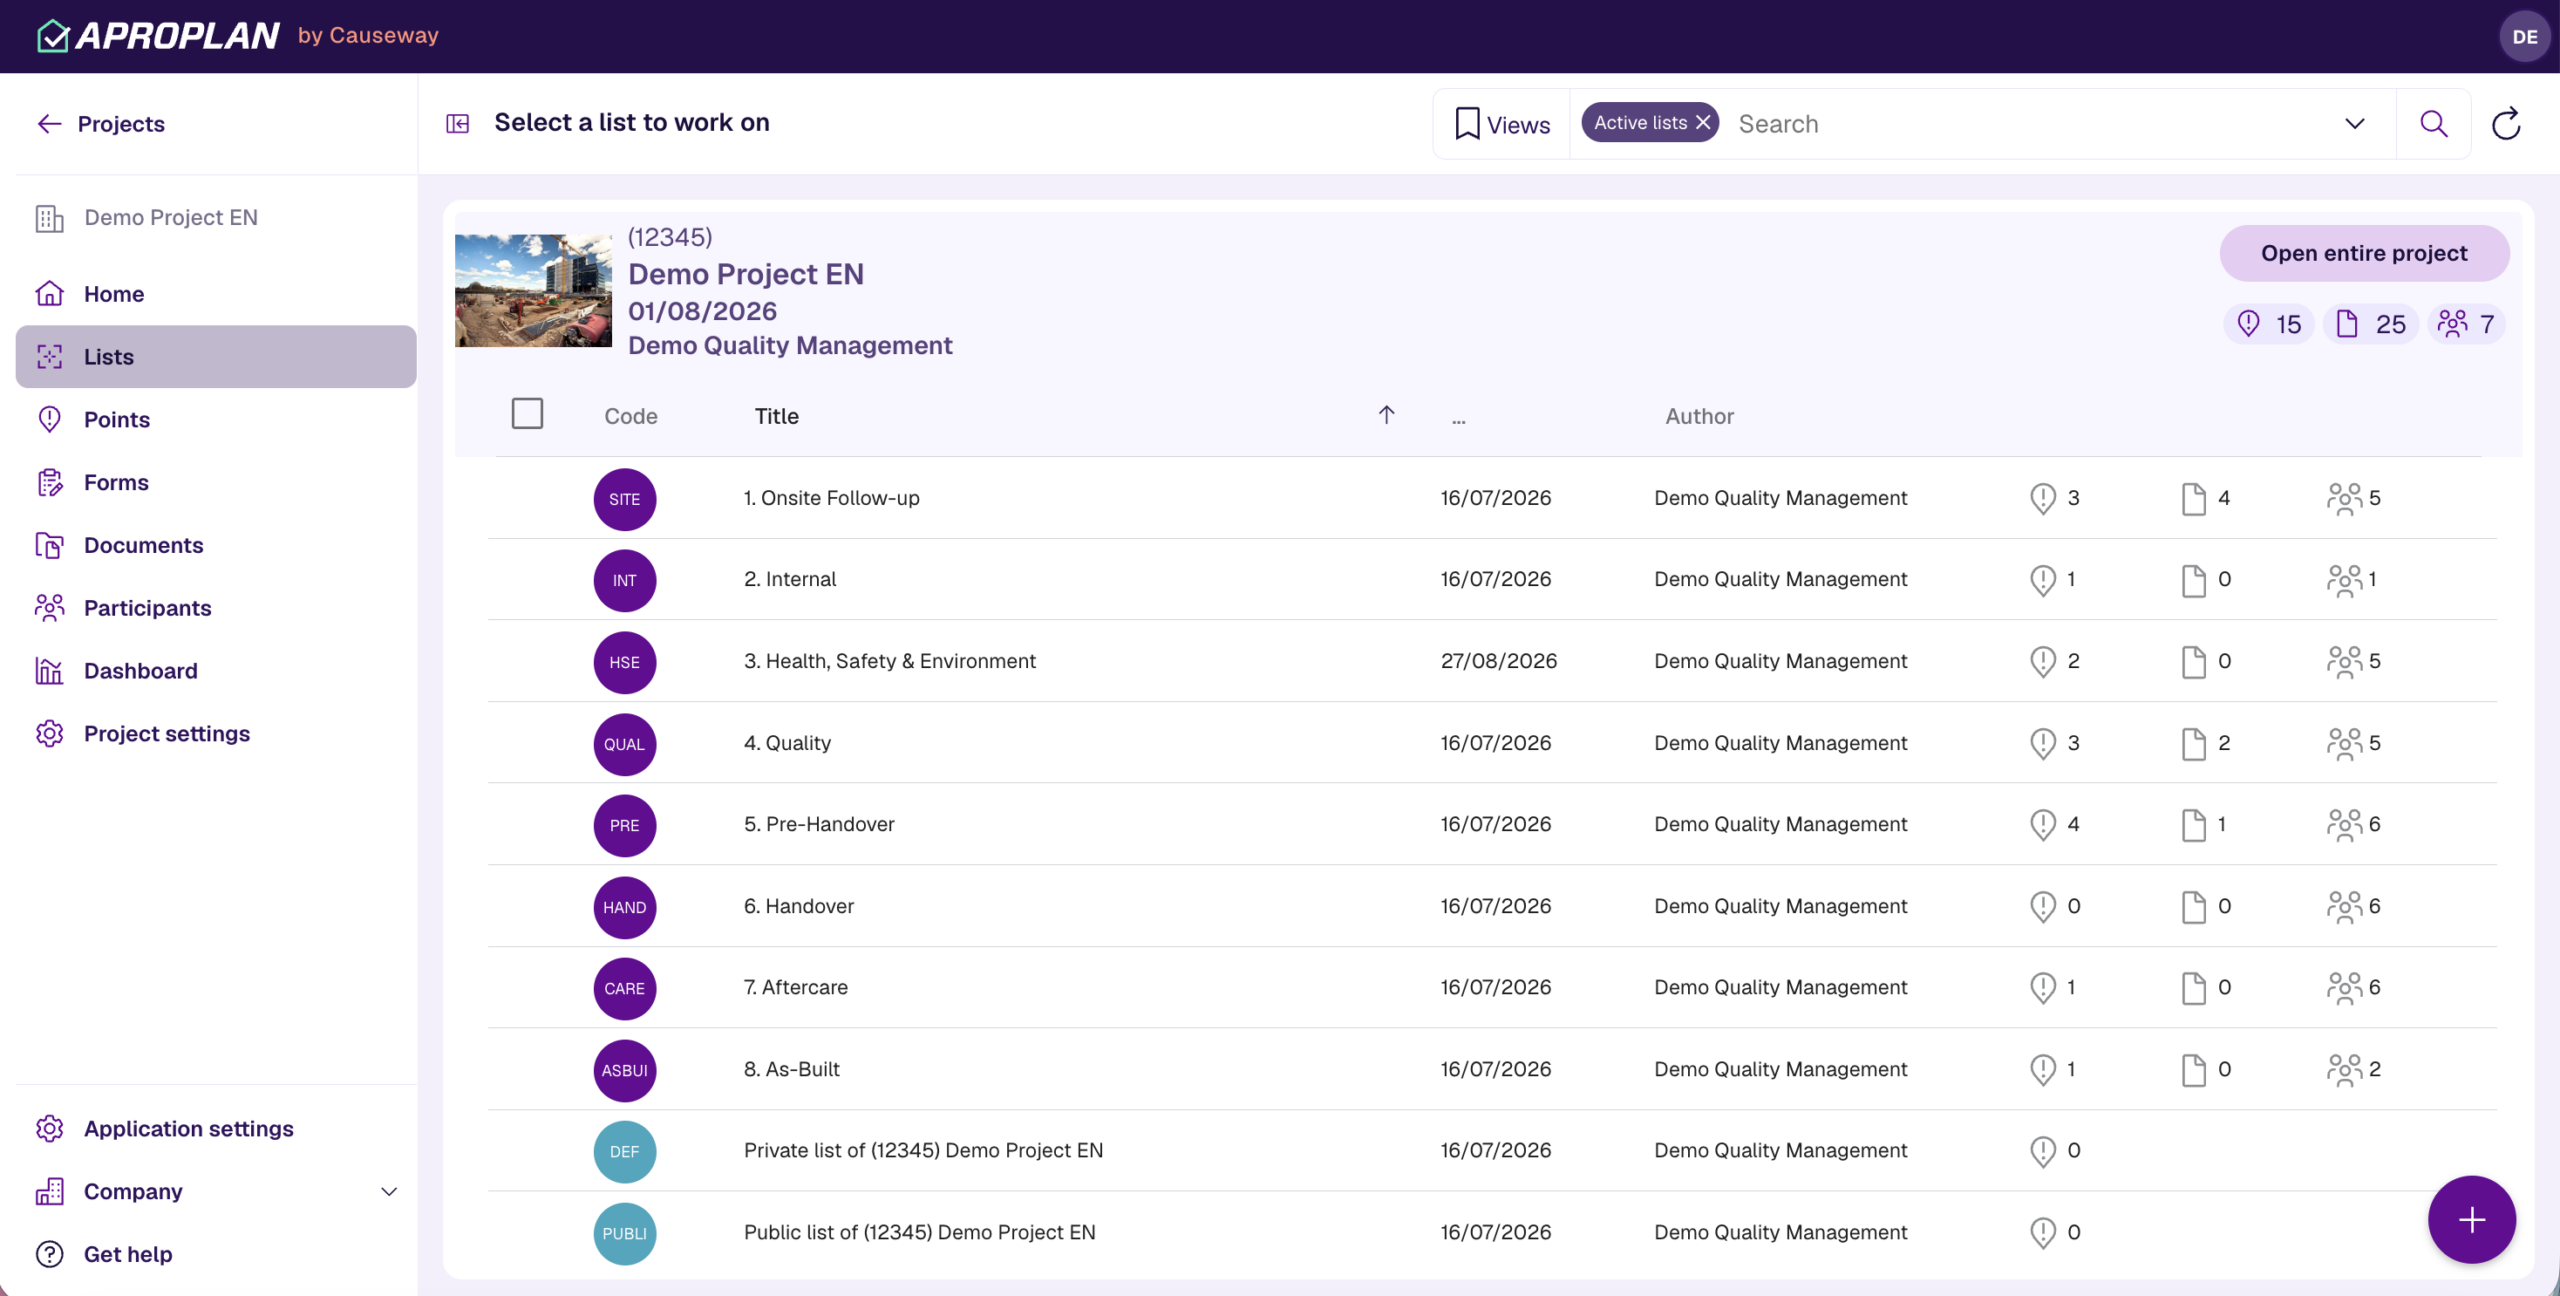The width and height of the screenshot is (2560, 1296).
Task: Open the Public list of (12345) Demo Project EN
Action: tap(919, 1232)
